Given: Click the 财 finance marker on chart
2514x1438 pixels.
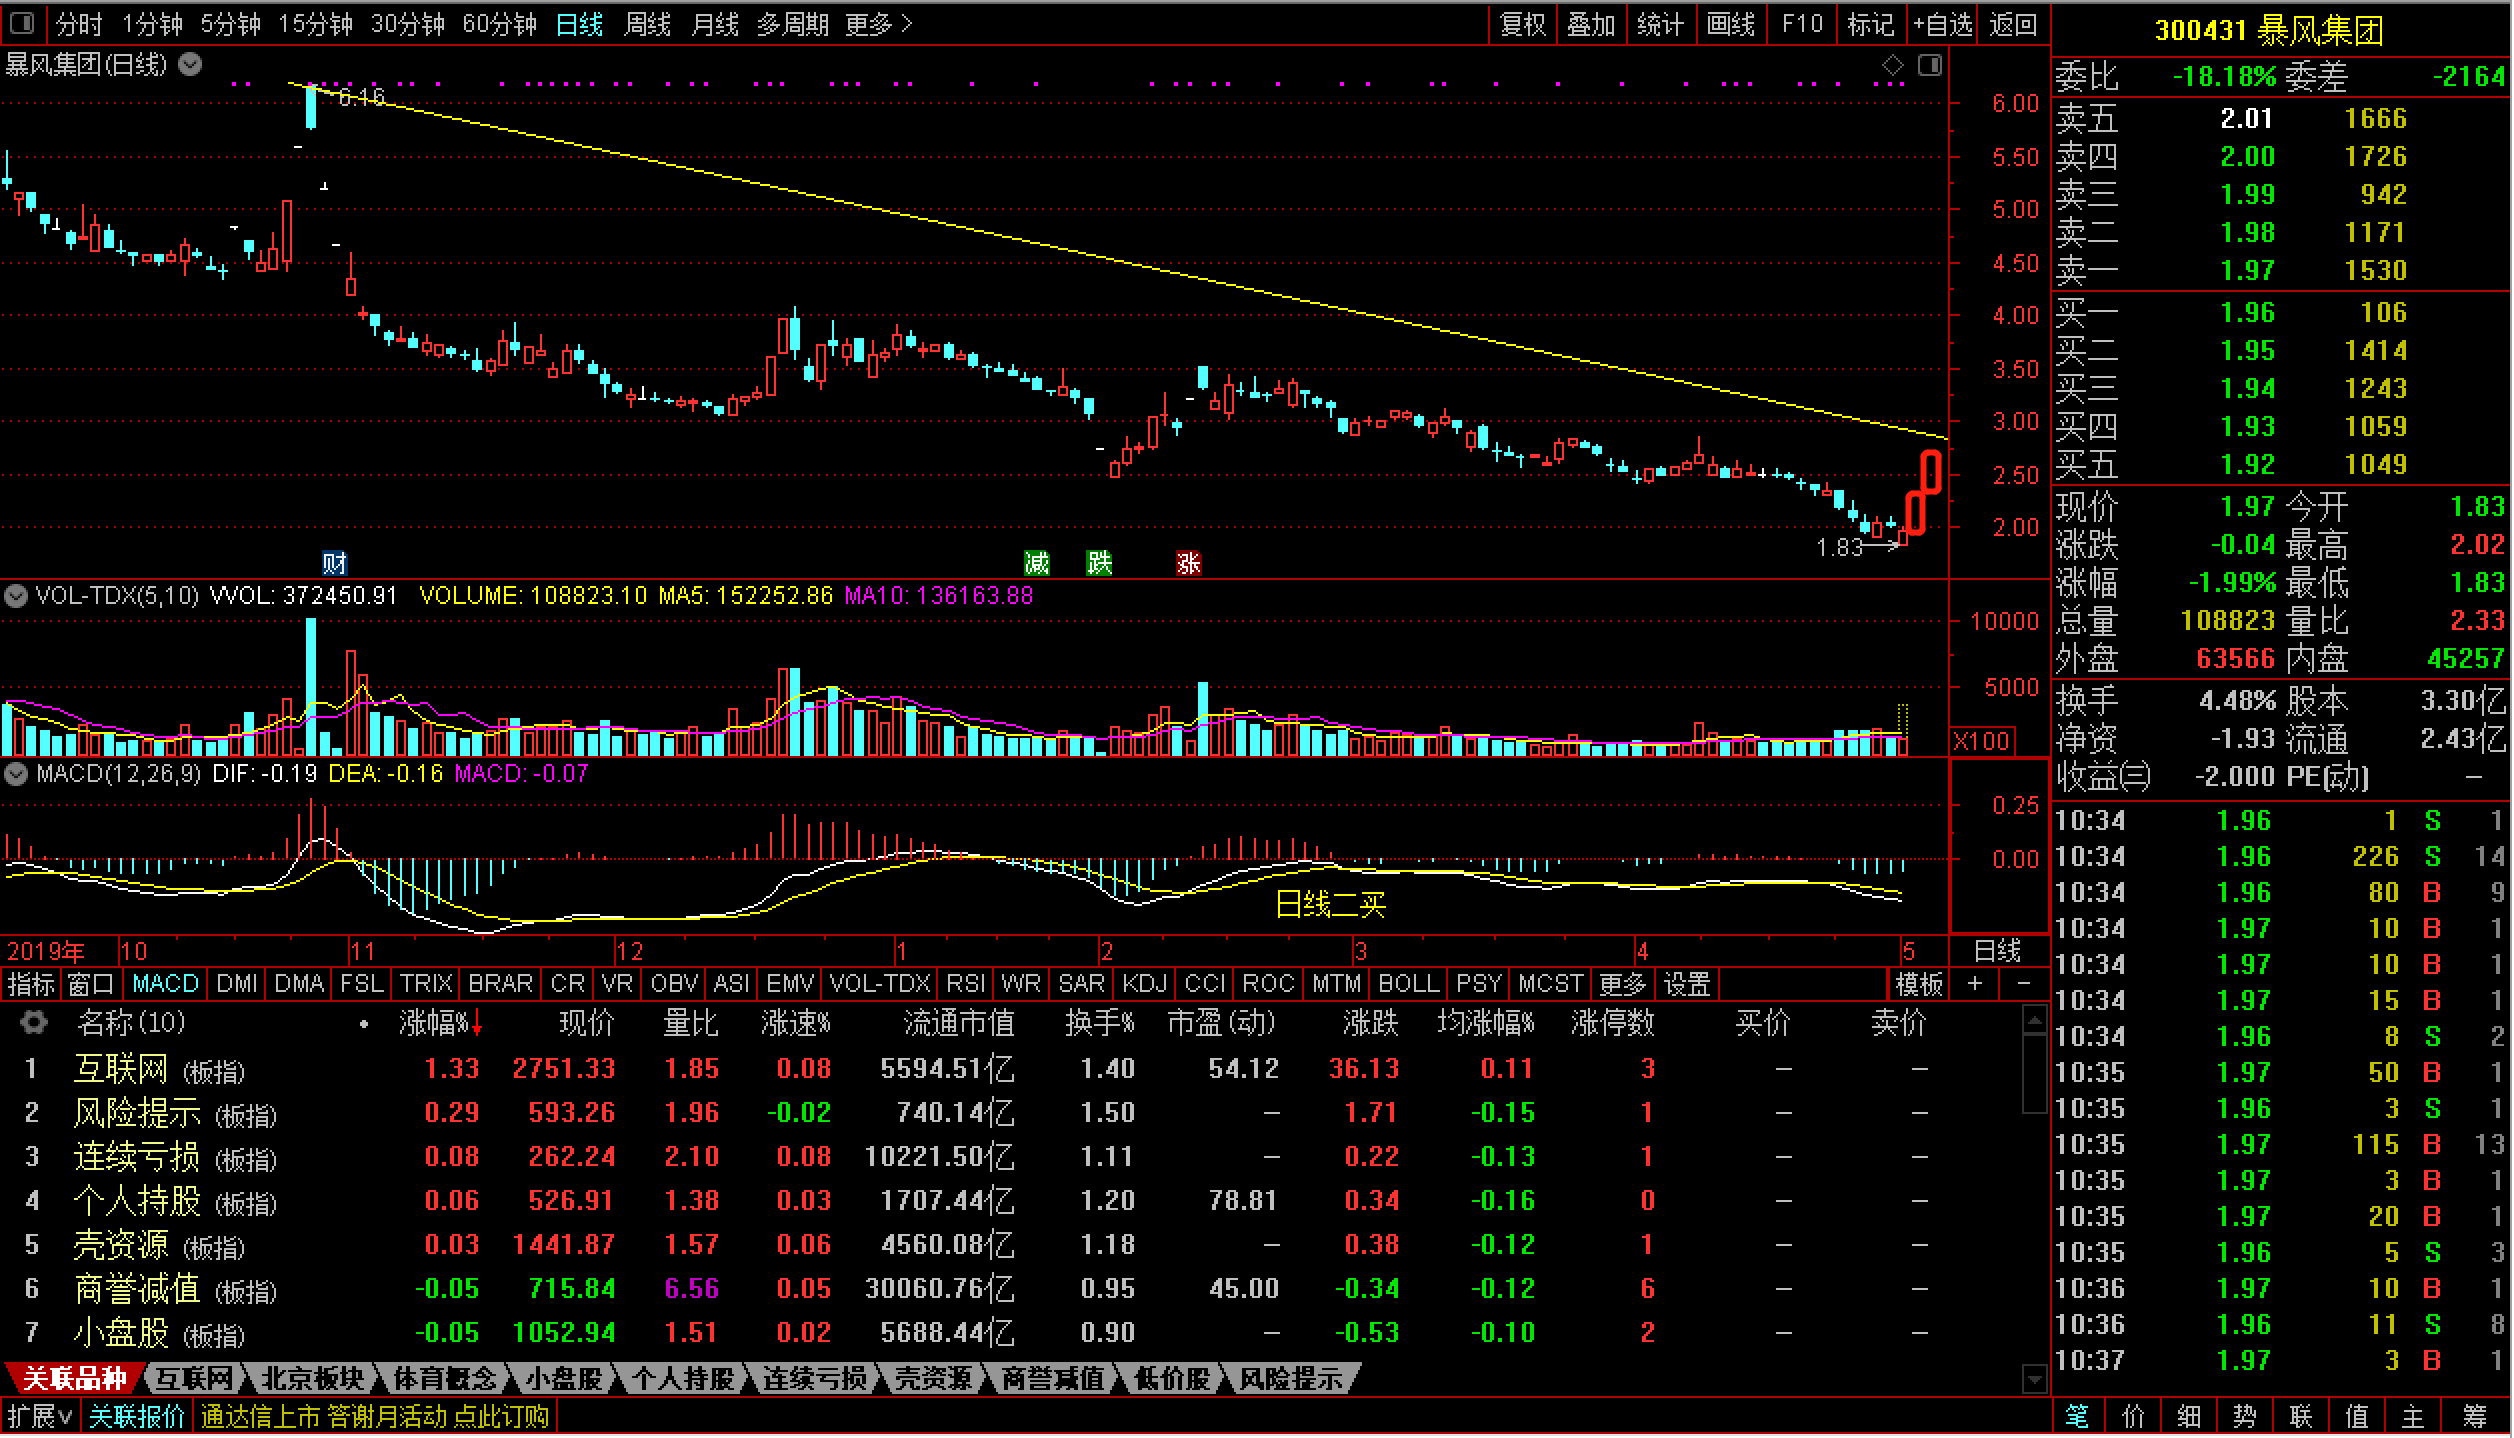Looking at the screenshot, I should [334, 562].
